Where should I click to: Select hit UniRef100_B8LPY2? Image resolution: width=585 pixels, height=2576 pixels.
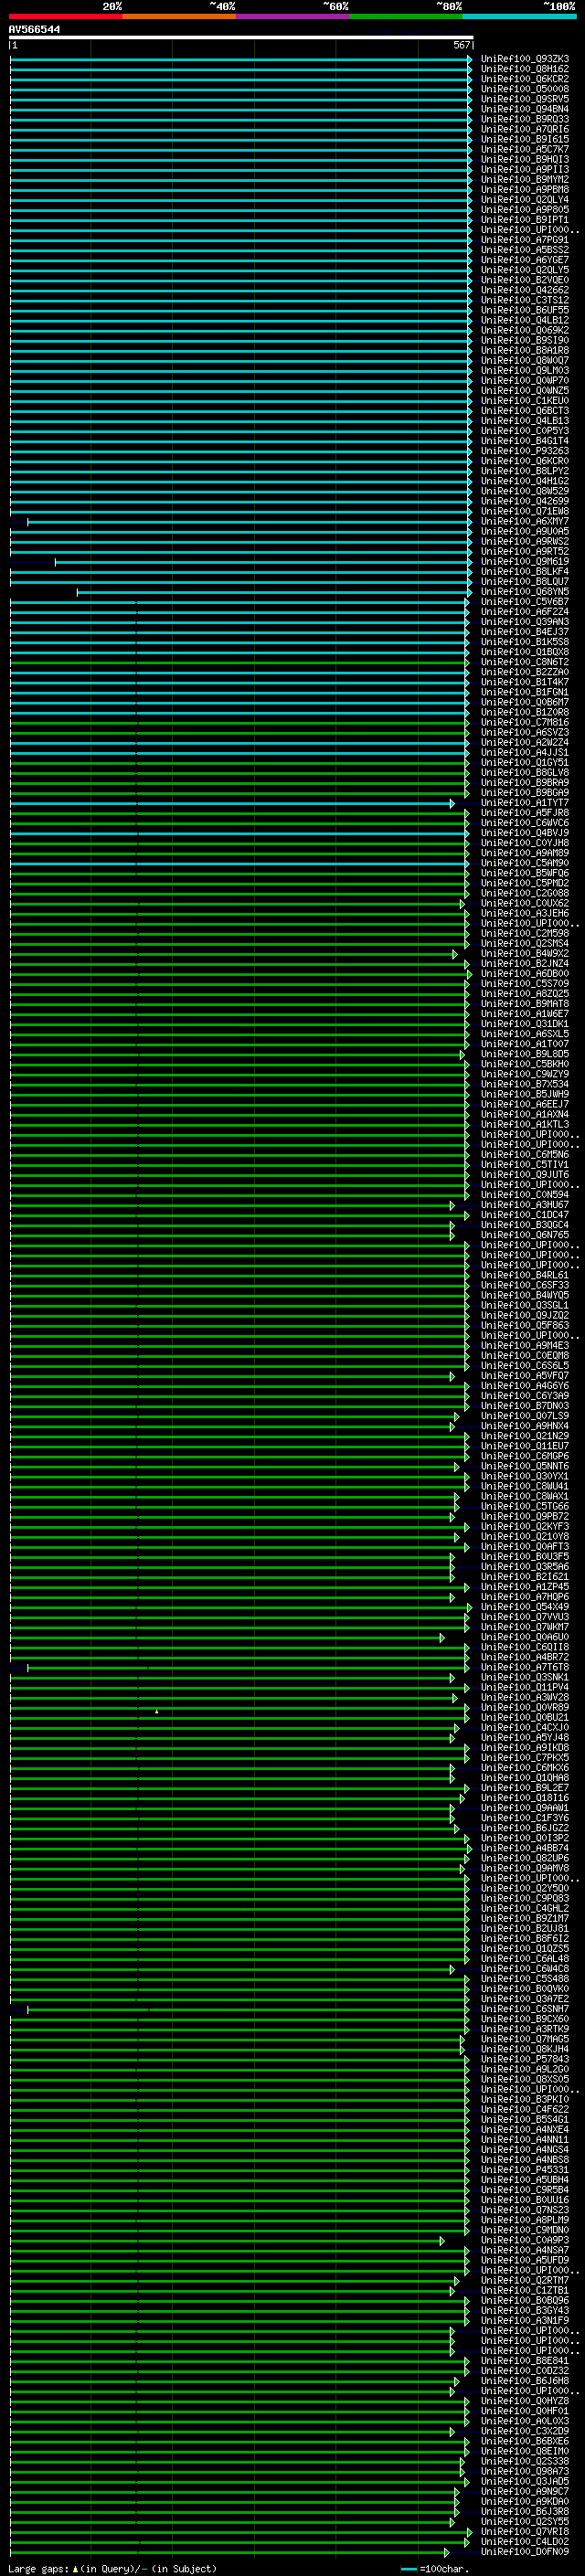click(525, 471)
